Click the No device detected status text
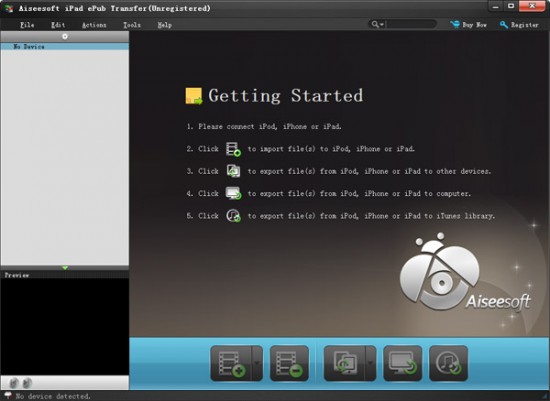Viewport: 550px width, 401px height. coord(53,396)
